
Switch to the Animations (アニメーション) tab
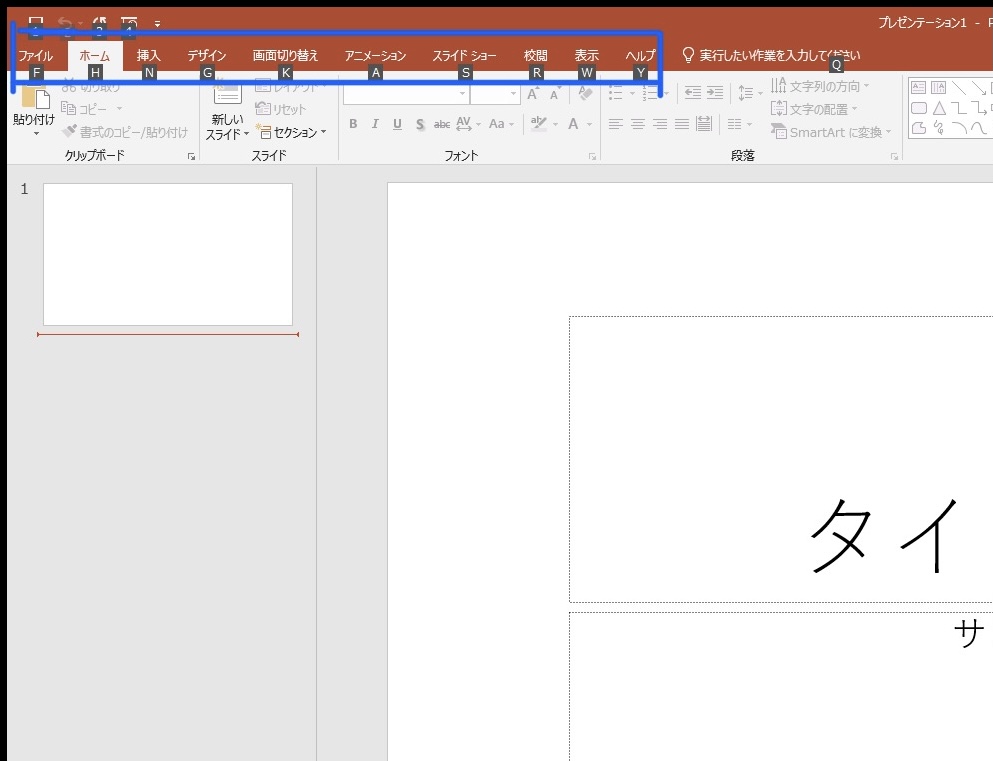(376, 56)
